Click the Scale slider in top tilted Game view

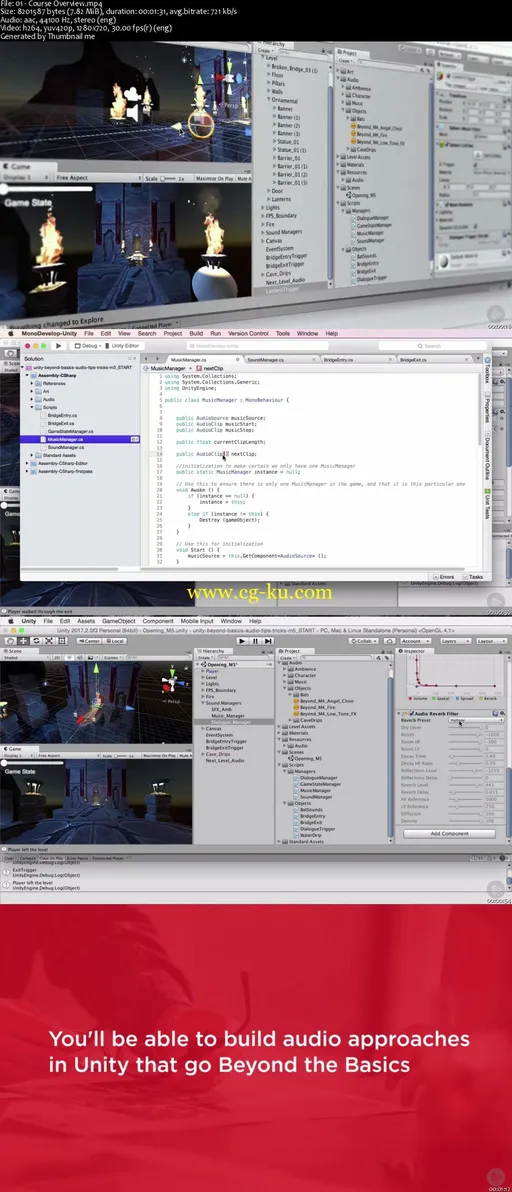[169, 178]
